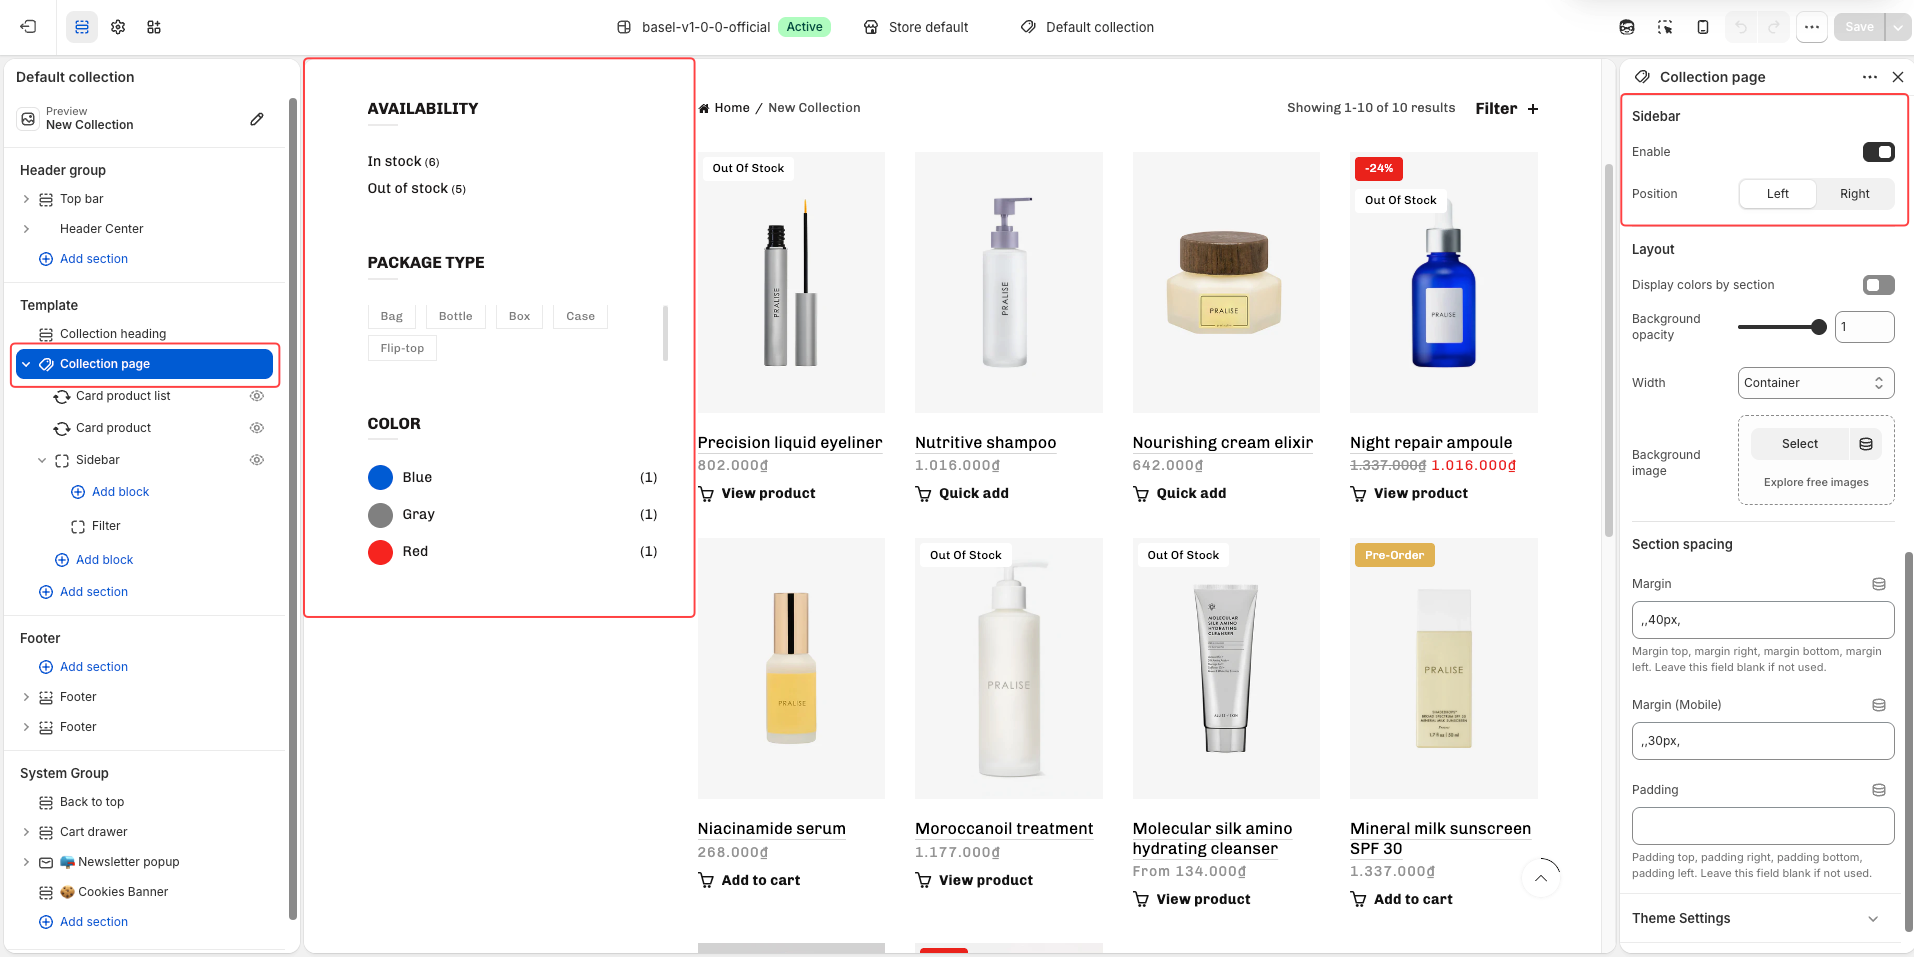Click the Padding dynamic source icon
The image size is (1914, 957).
point(1879,790)
